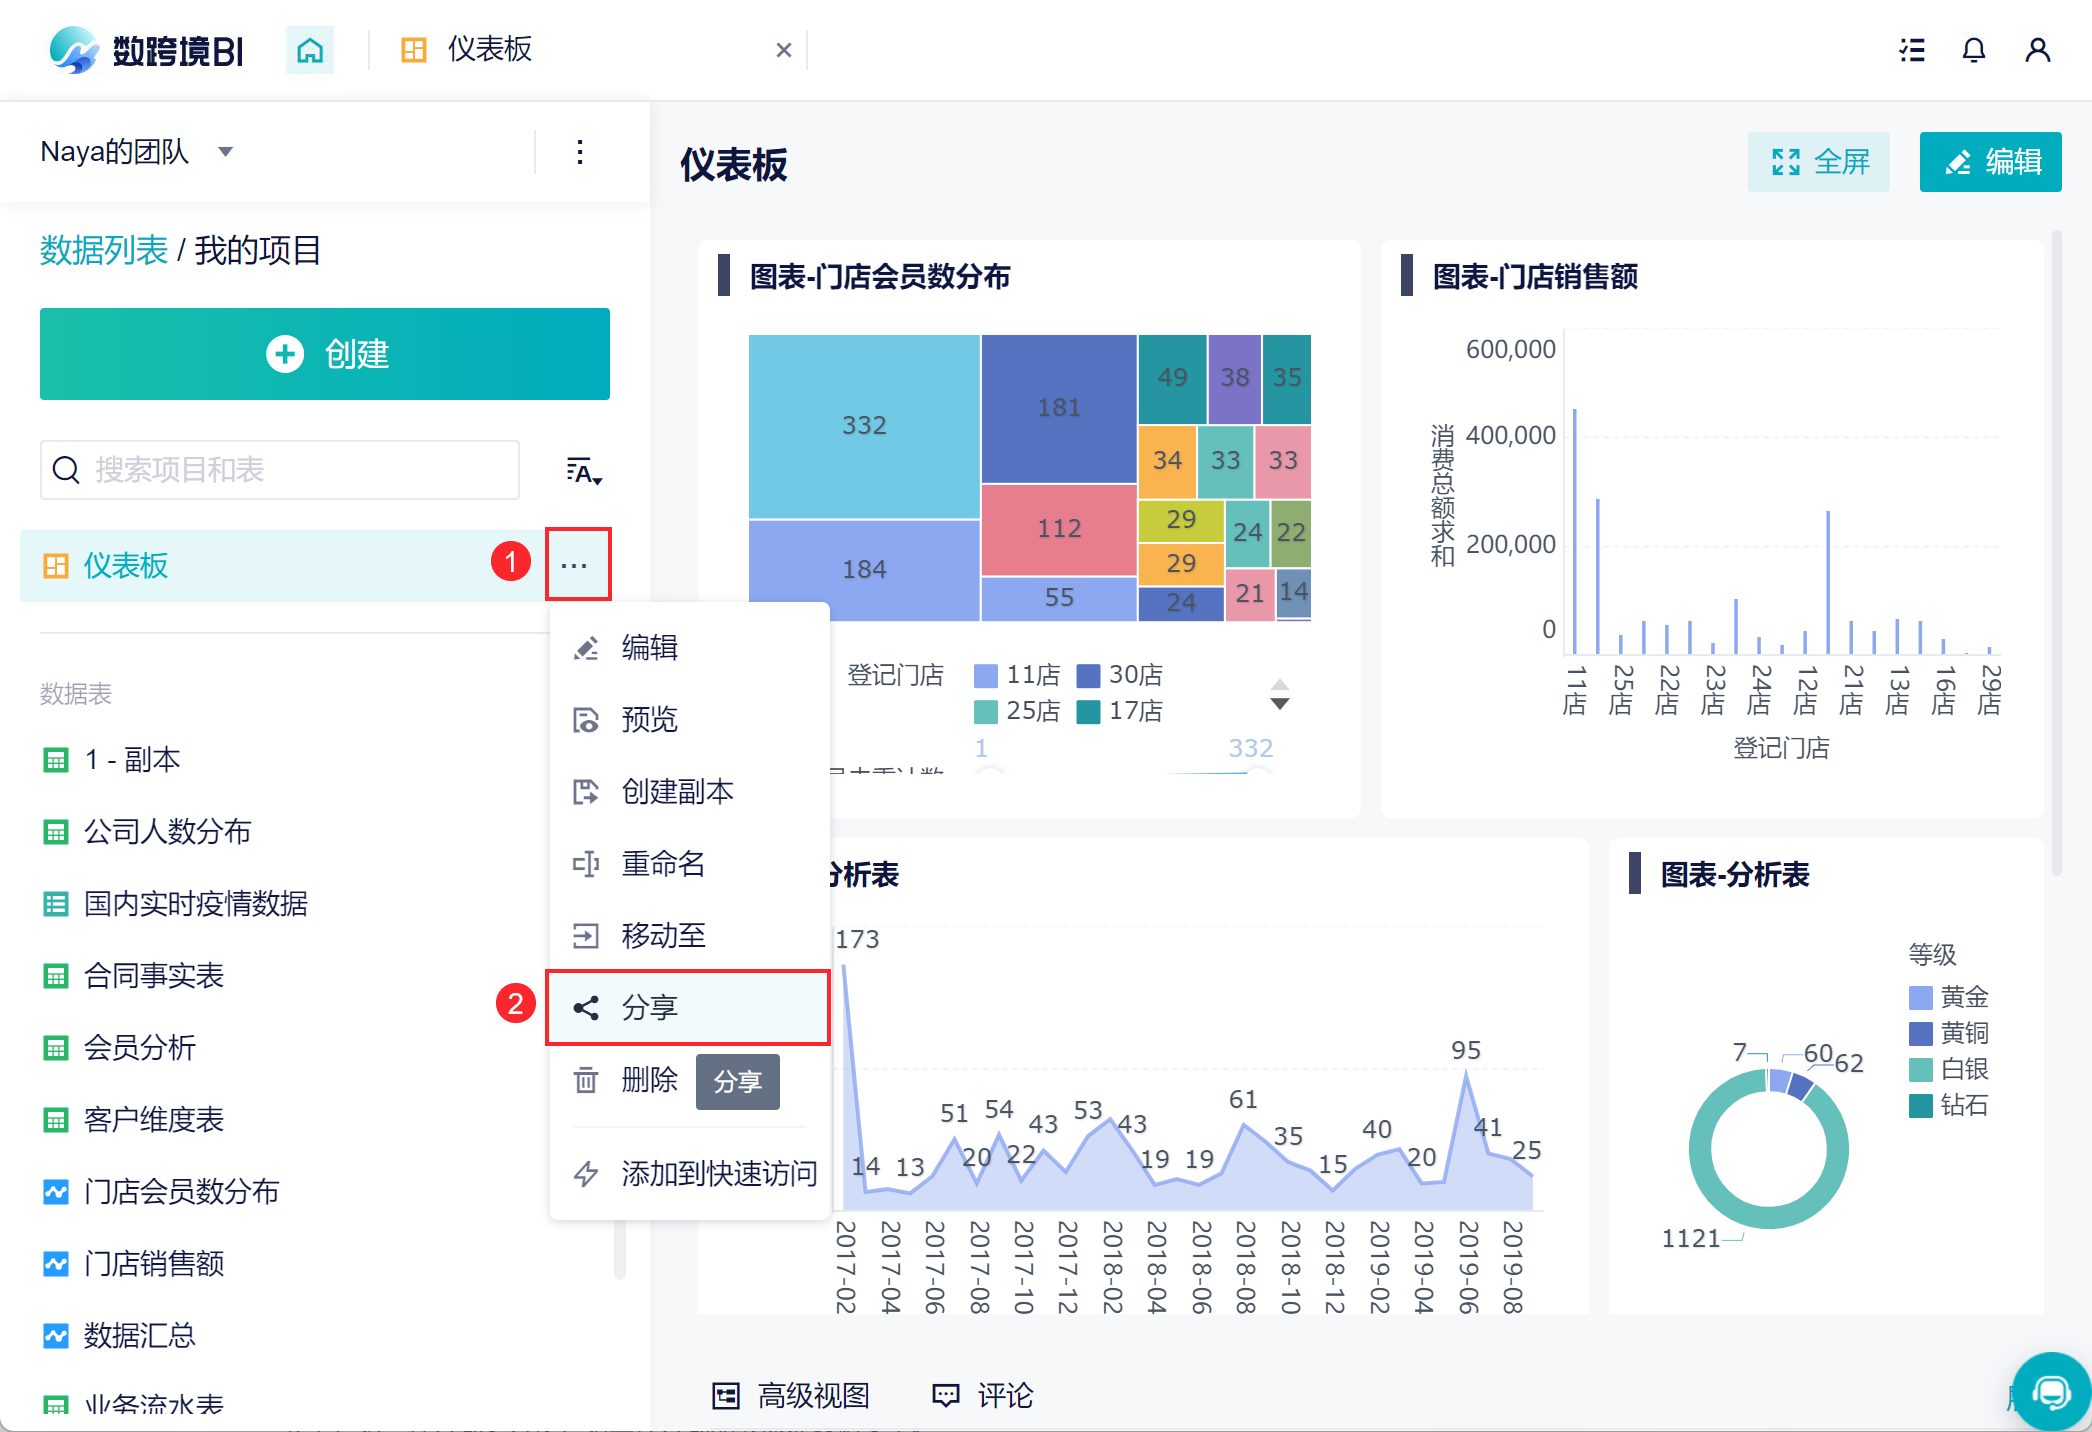Page up the treemap legend arrow
This screenshot has width=2092, height=1432.
click(x=1279, y=684)
